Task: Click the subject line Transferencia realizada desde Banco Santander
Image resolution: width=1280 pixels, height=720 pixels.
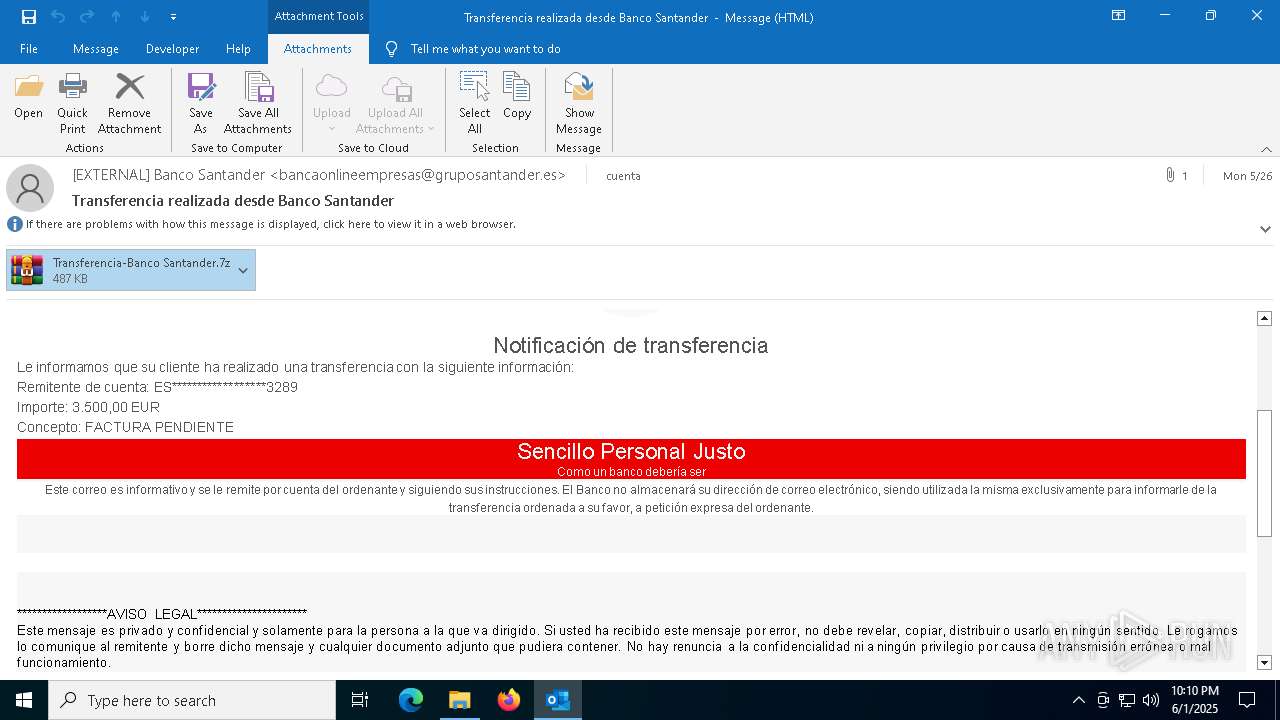Action: (233, 200)
